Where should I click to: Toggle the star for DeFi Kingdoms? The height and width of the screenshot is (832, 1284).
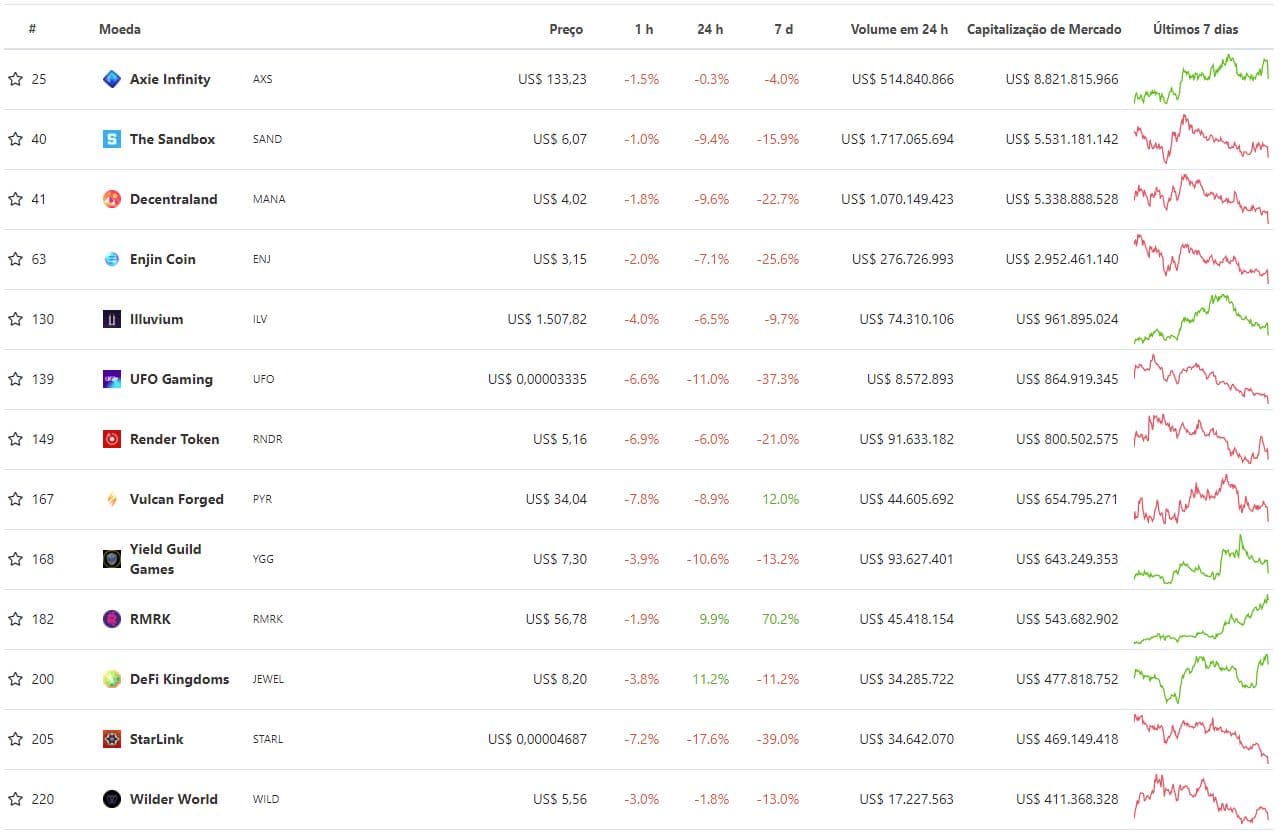(x=15, y=679)
